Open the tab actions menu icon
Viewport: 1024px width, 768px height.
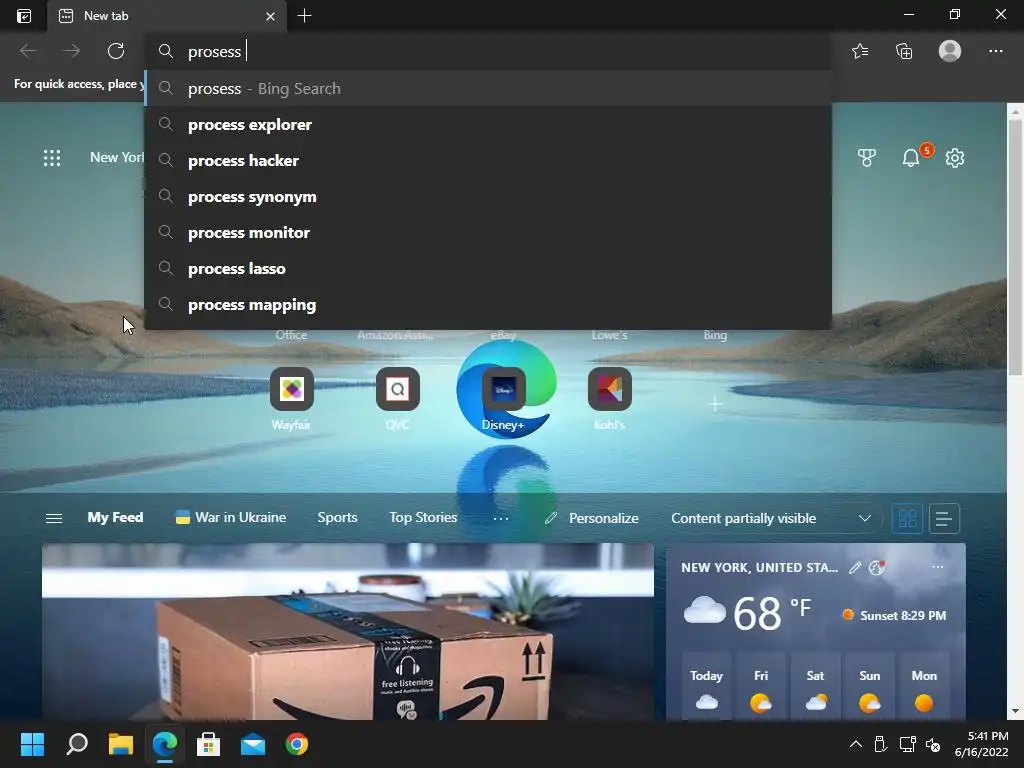(24, 16)
